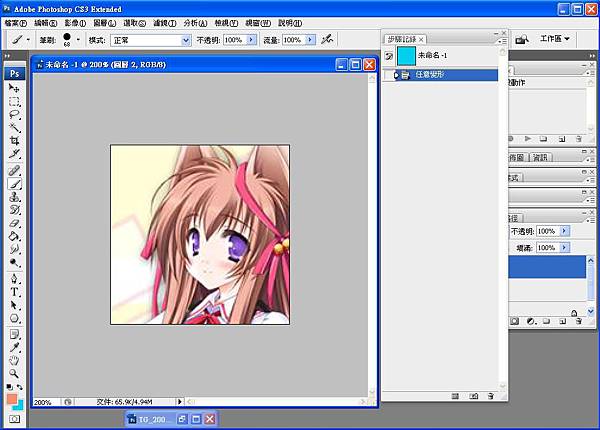Select the Eraser tool
Viewport: 600px width, 430px height.
click(14, 223)
